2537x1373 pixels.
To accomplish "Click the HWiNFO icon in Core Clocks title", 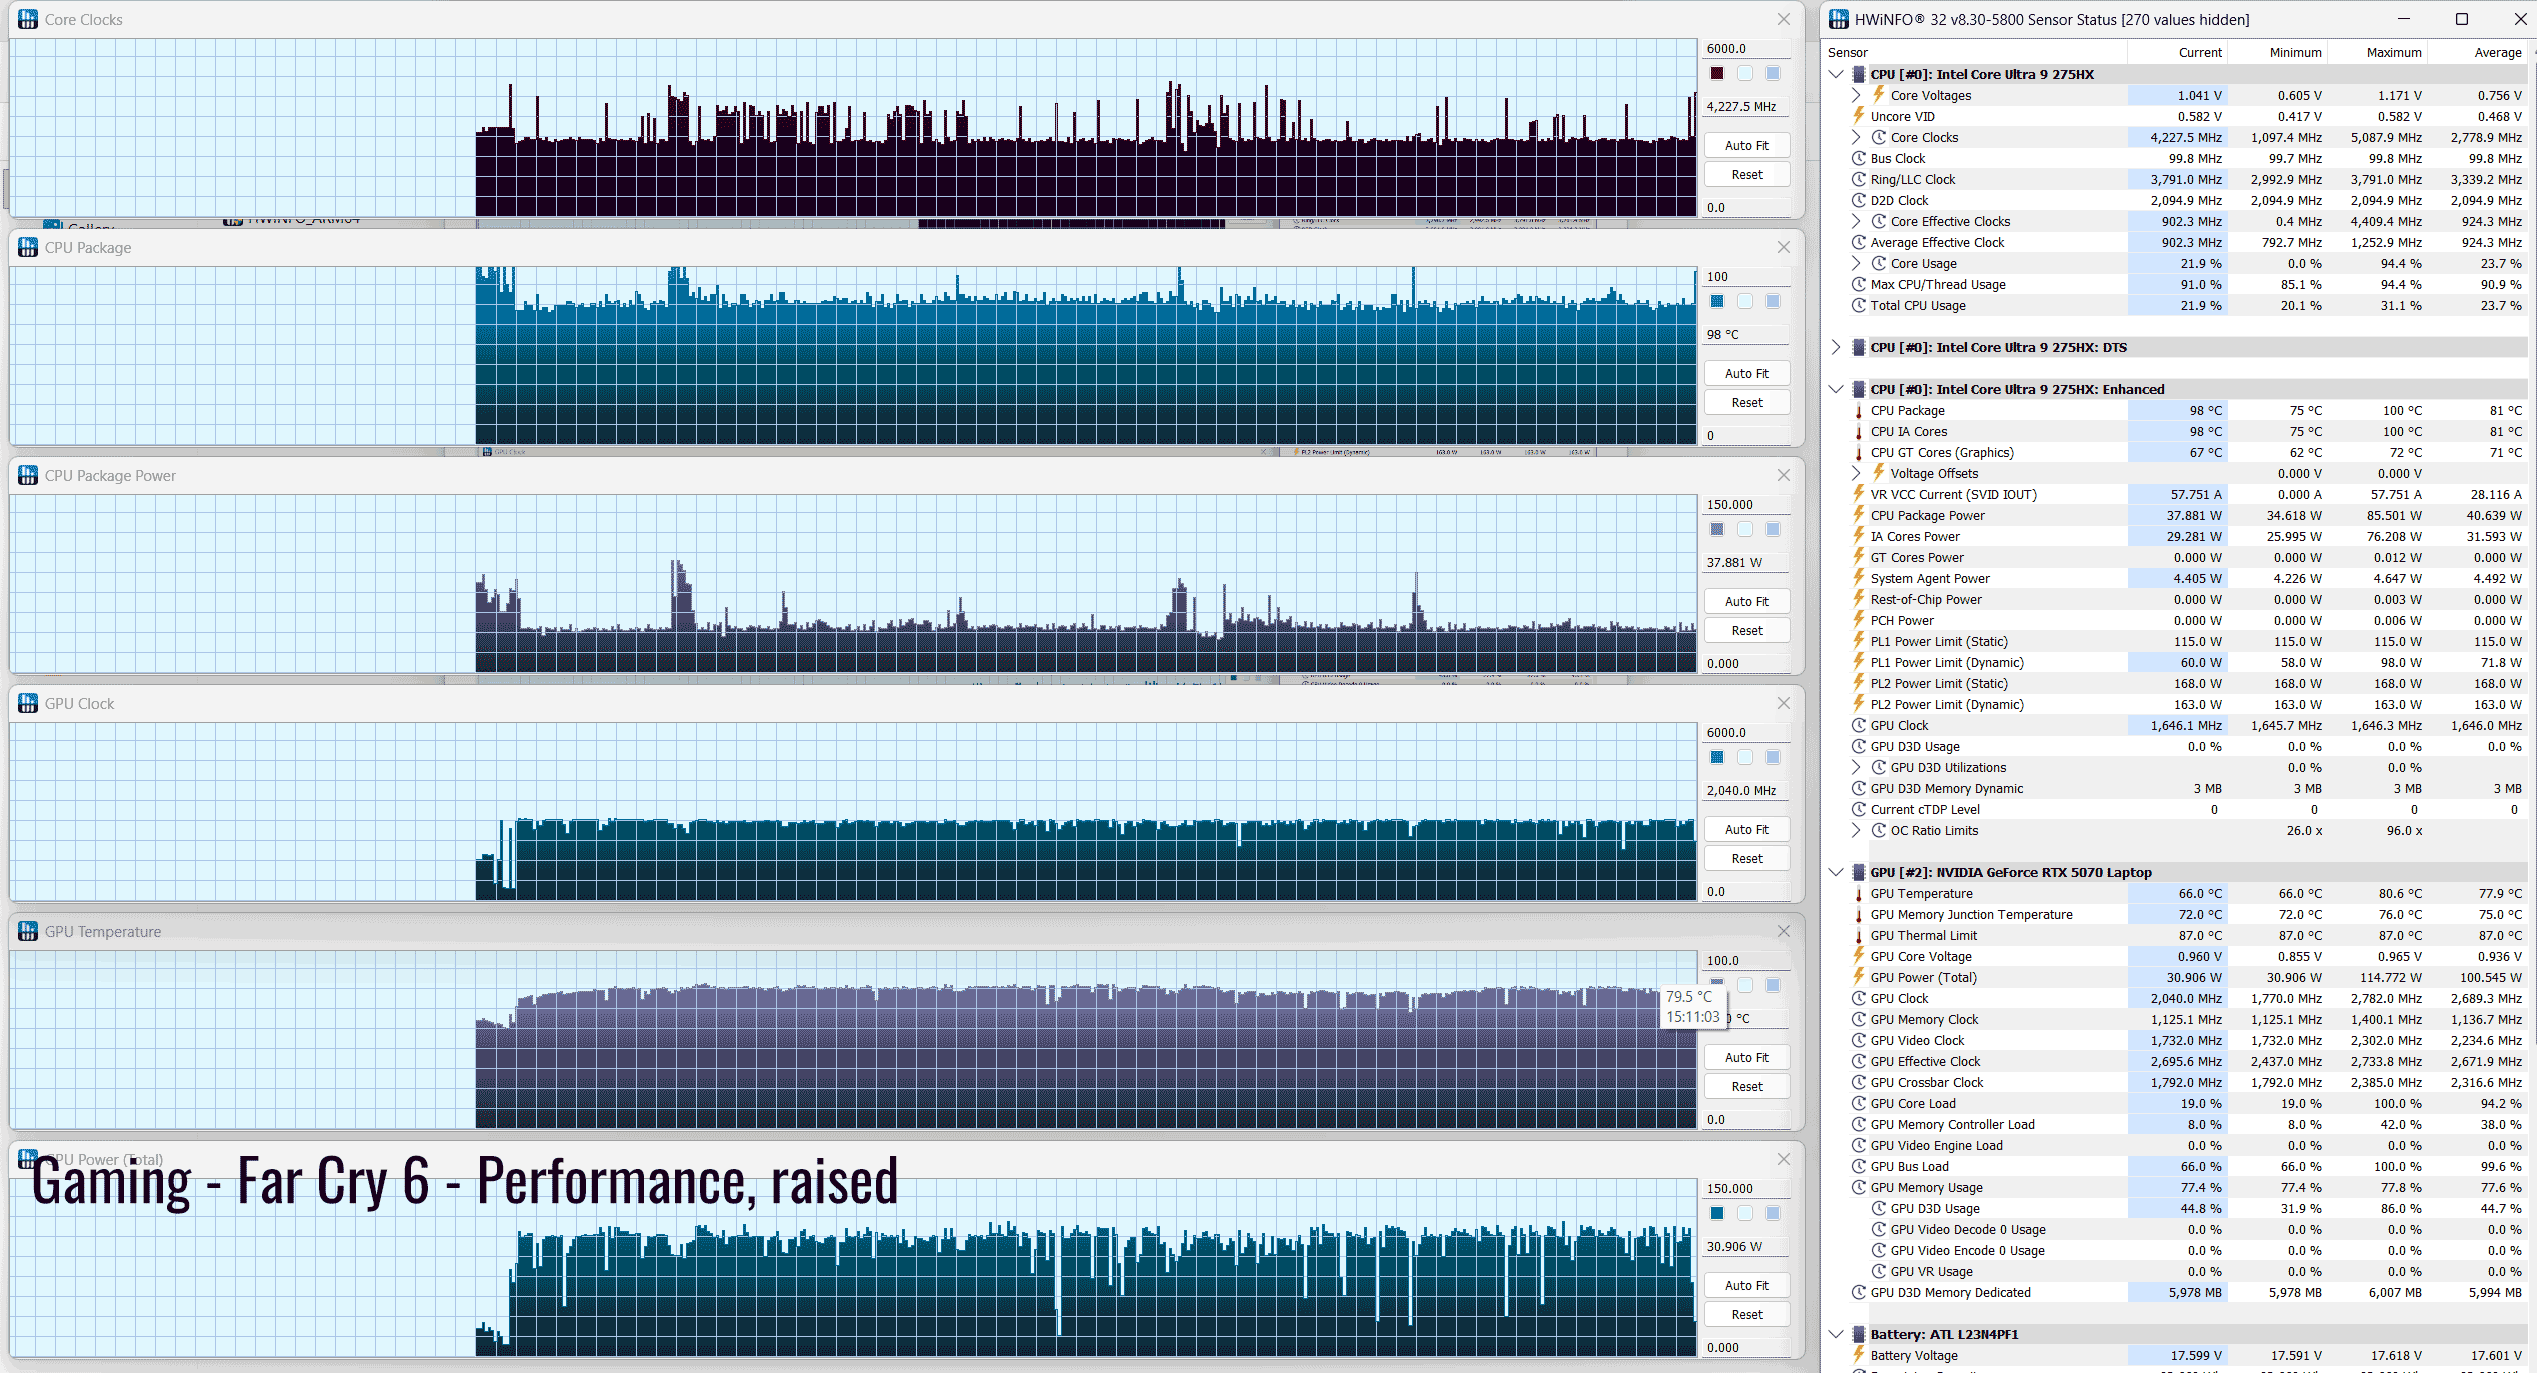I will (x=28, y=19).
